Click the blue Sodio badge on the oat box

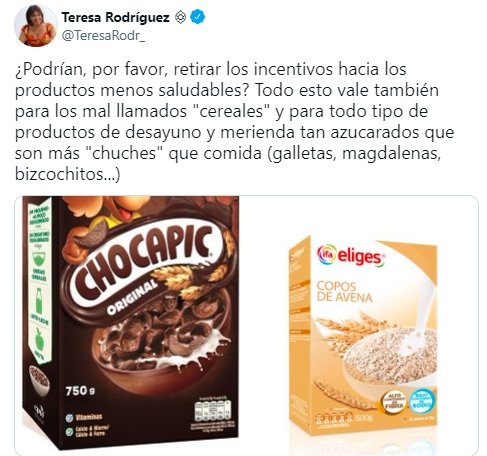pos(422,400)
